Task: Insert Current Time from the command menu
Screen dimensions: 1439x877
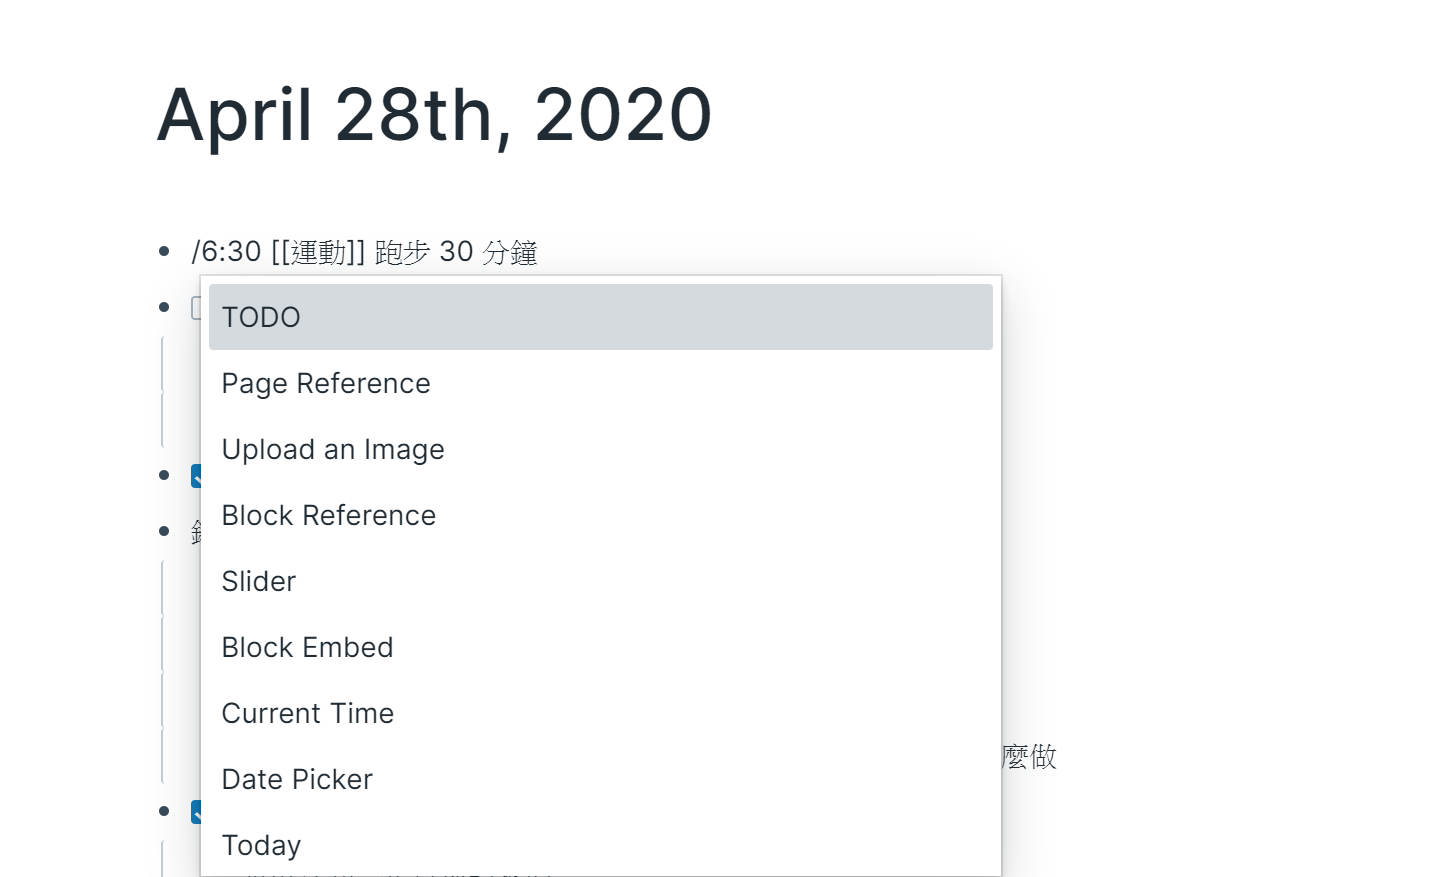Action: click(x=600, y=713)
